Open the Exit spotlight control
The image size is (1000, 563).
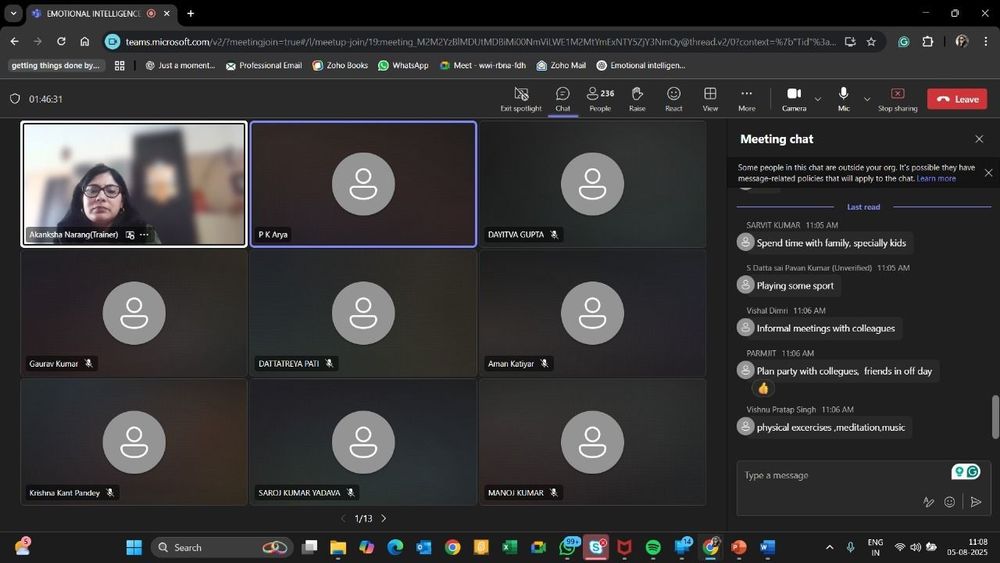520,98
